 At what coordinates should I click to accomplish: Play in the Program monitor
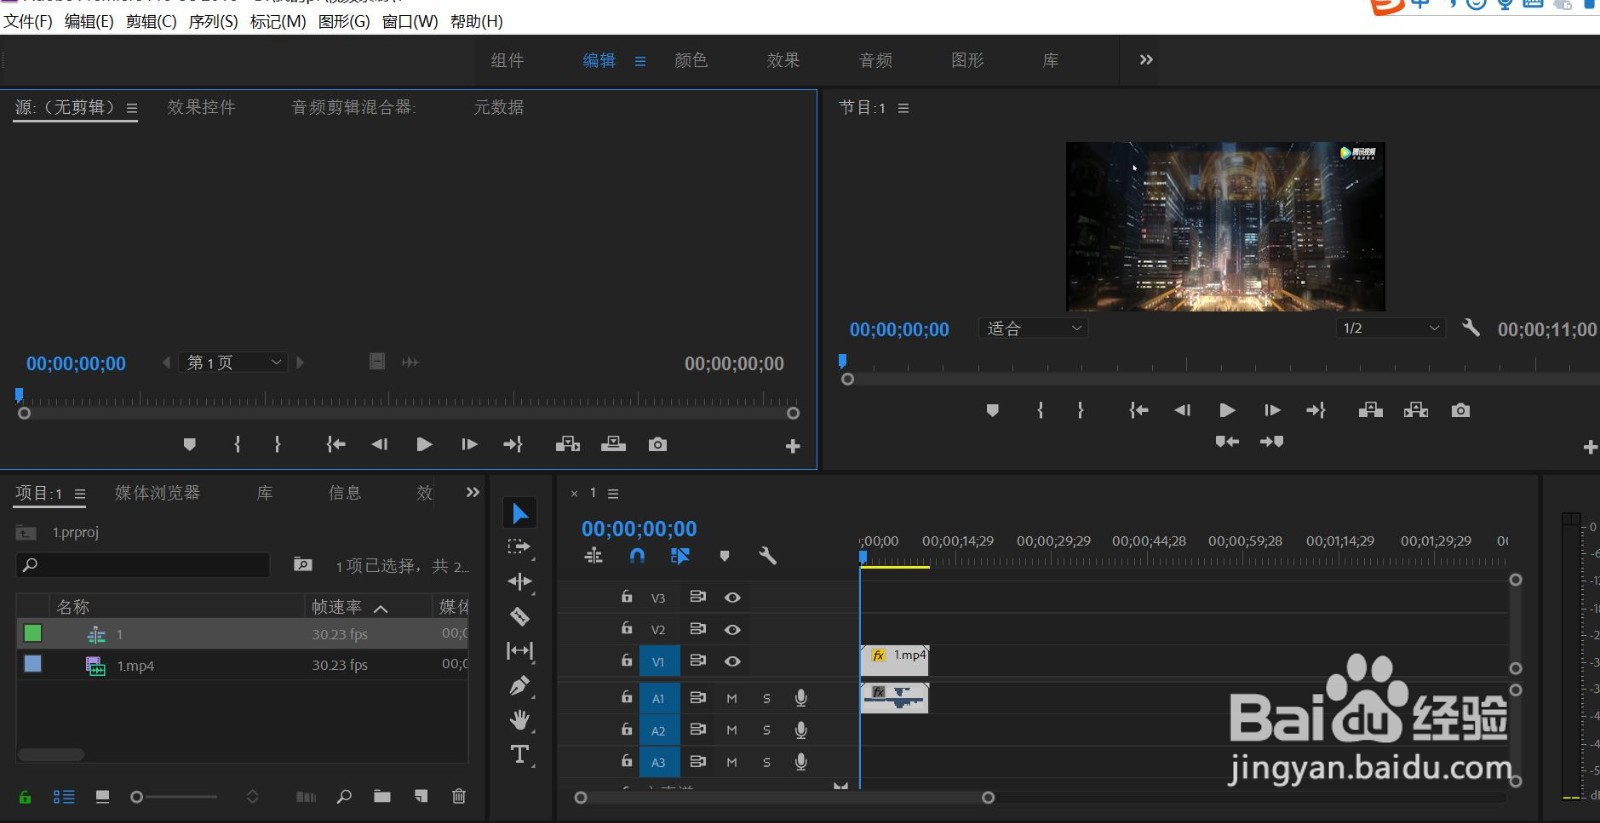click(x=1227, y=410)
